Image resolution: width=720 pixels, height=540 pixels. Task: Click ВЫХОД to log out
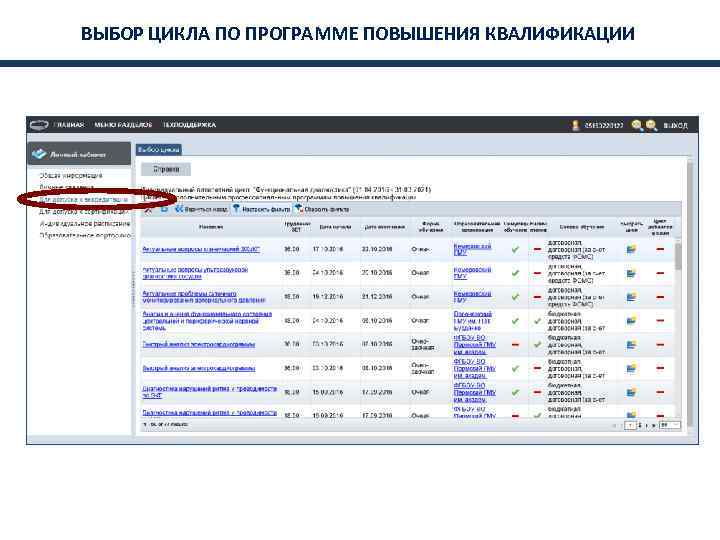click(675, 125)
